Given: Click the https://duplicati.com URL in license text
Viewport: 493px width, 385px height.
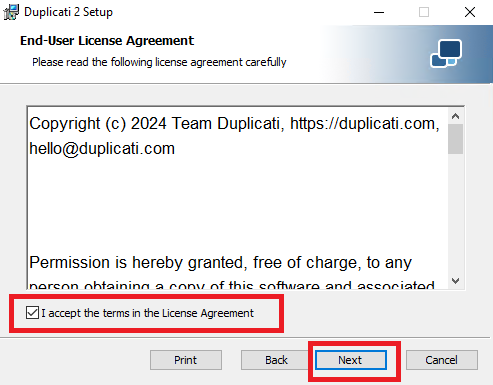Looking at the screenshot, I should pos(363,124).
